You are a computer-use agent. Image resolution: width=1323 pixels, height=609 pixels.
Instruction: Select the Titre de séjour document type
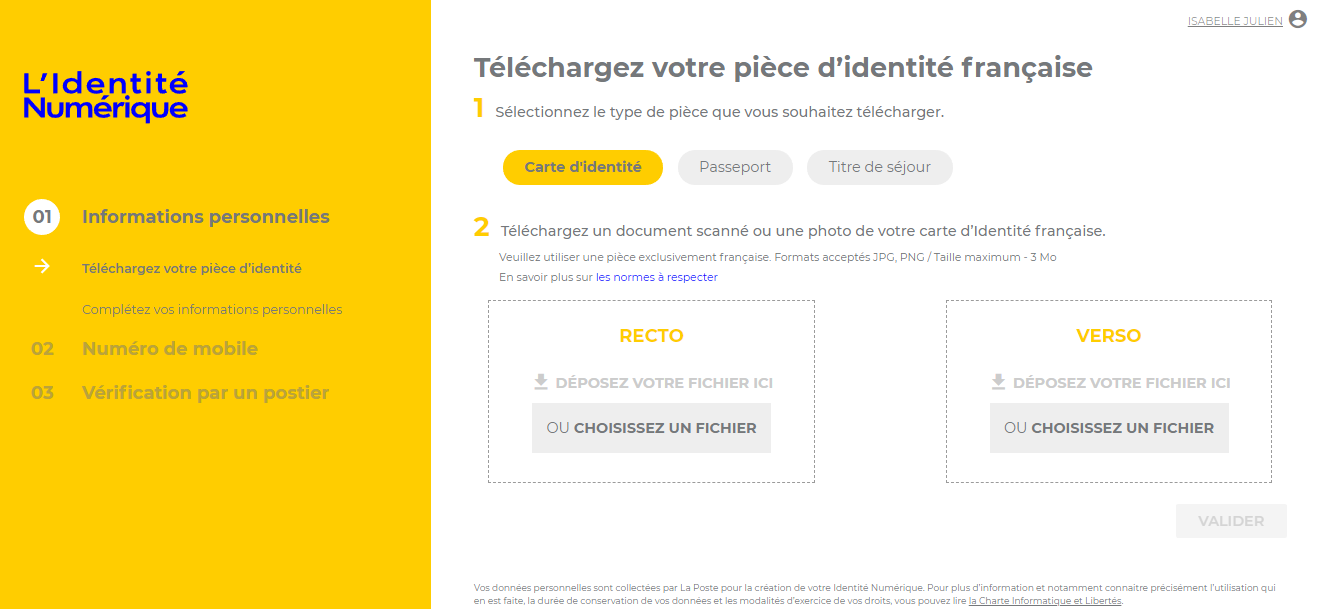coord(879,167)
